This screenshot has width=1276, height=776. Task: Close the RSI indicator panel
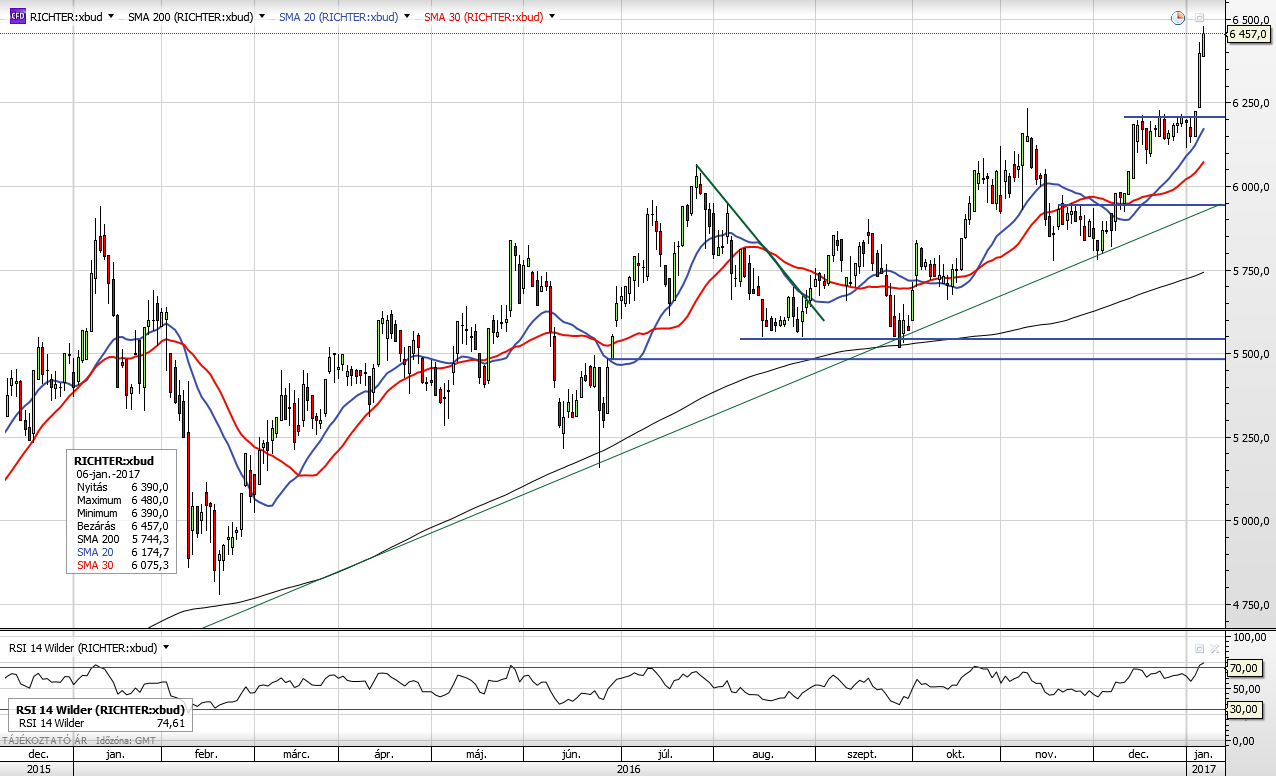coord(1215,648)
